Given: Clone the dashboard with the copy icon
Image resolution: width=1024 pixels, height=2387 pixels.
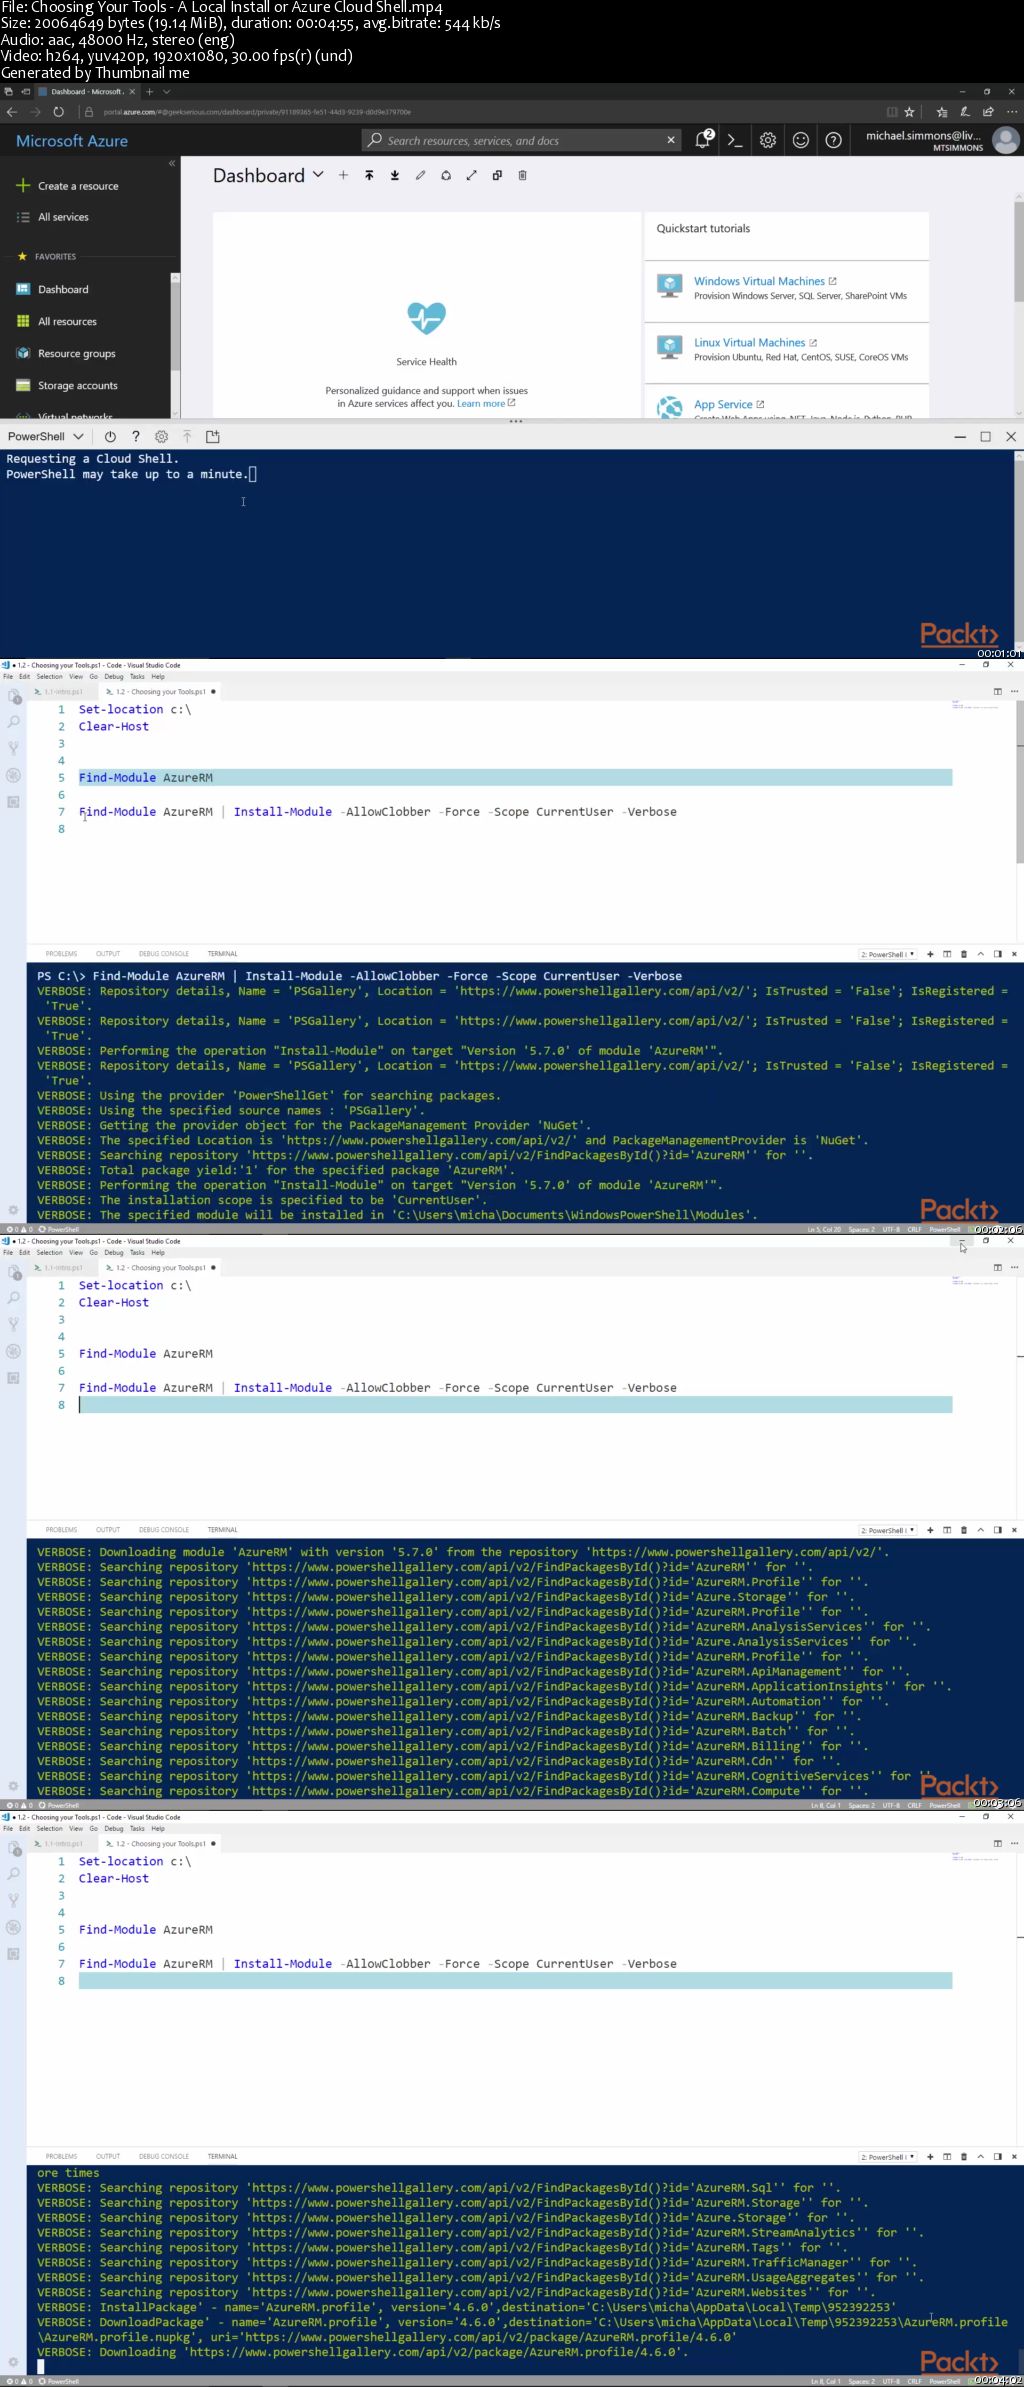Looking at the screenshot, I should [497, 175].
